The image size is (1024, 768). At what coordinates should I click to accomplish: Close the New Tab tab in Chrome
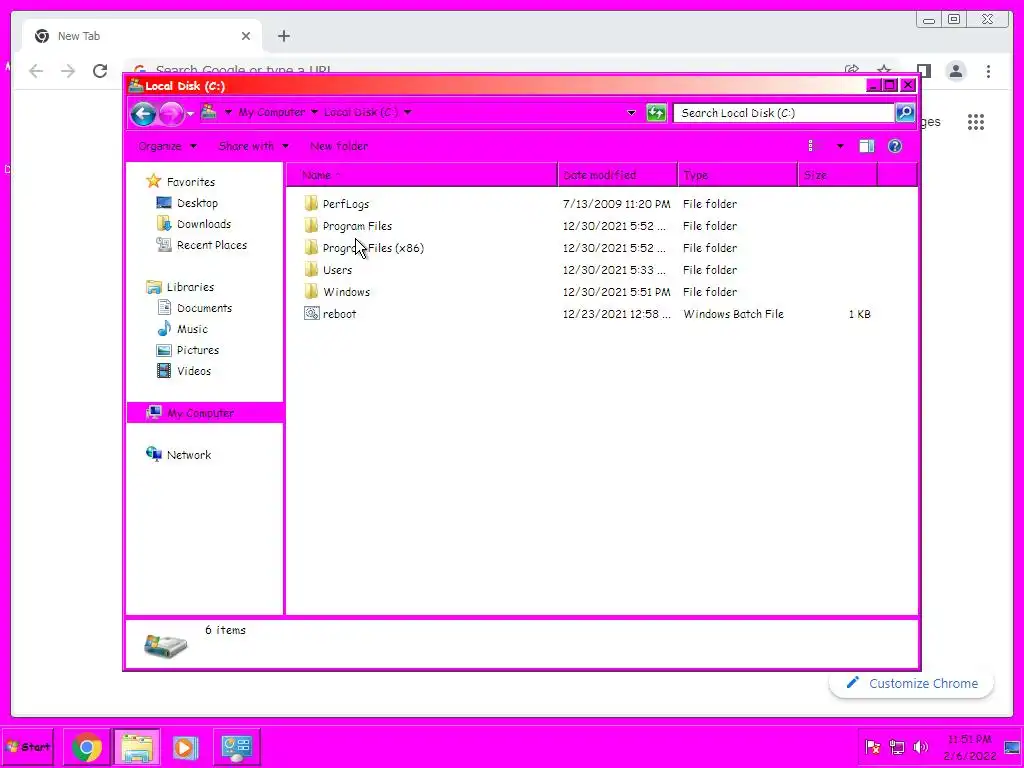246,36
